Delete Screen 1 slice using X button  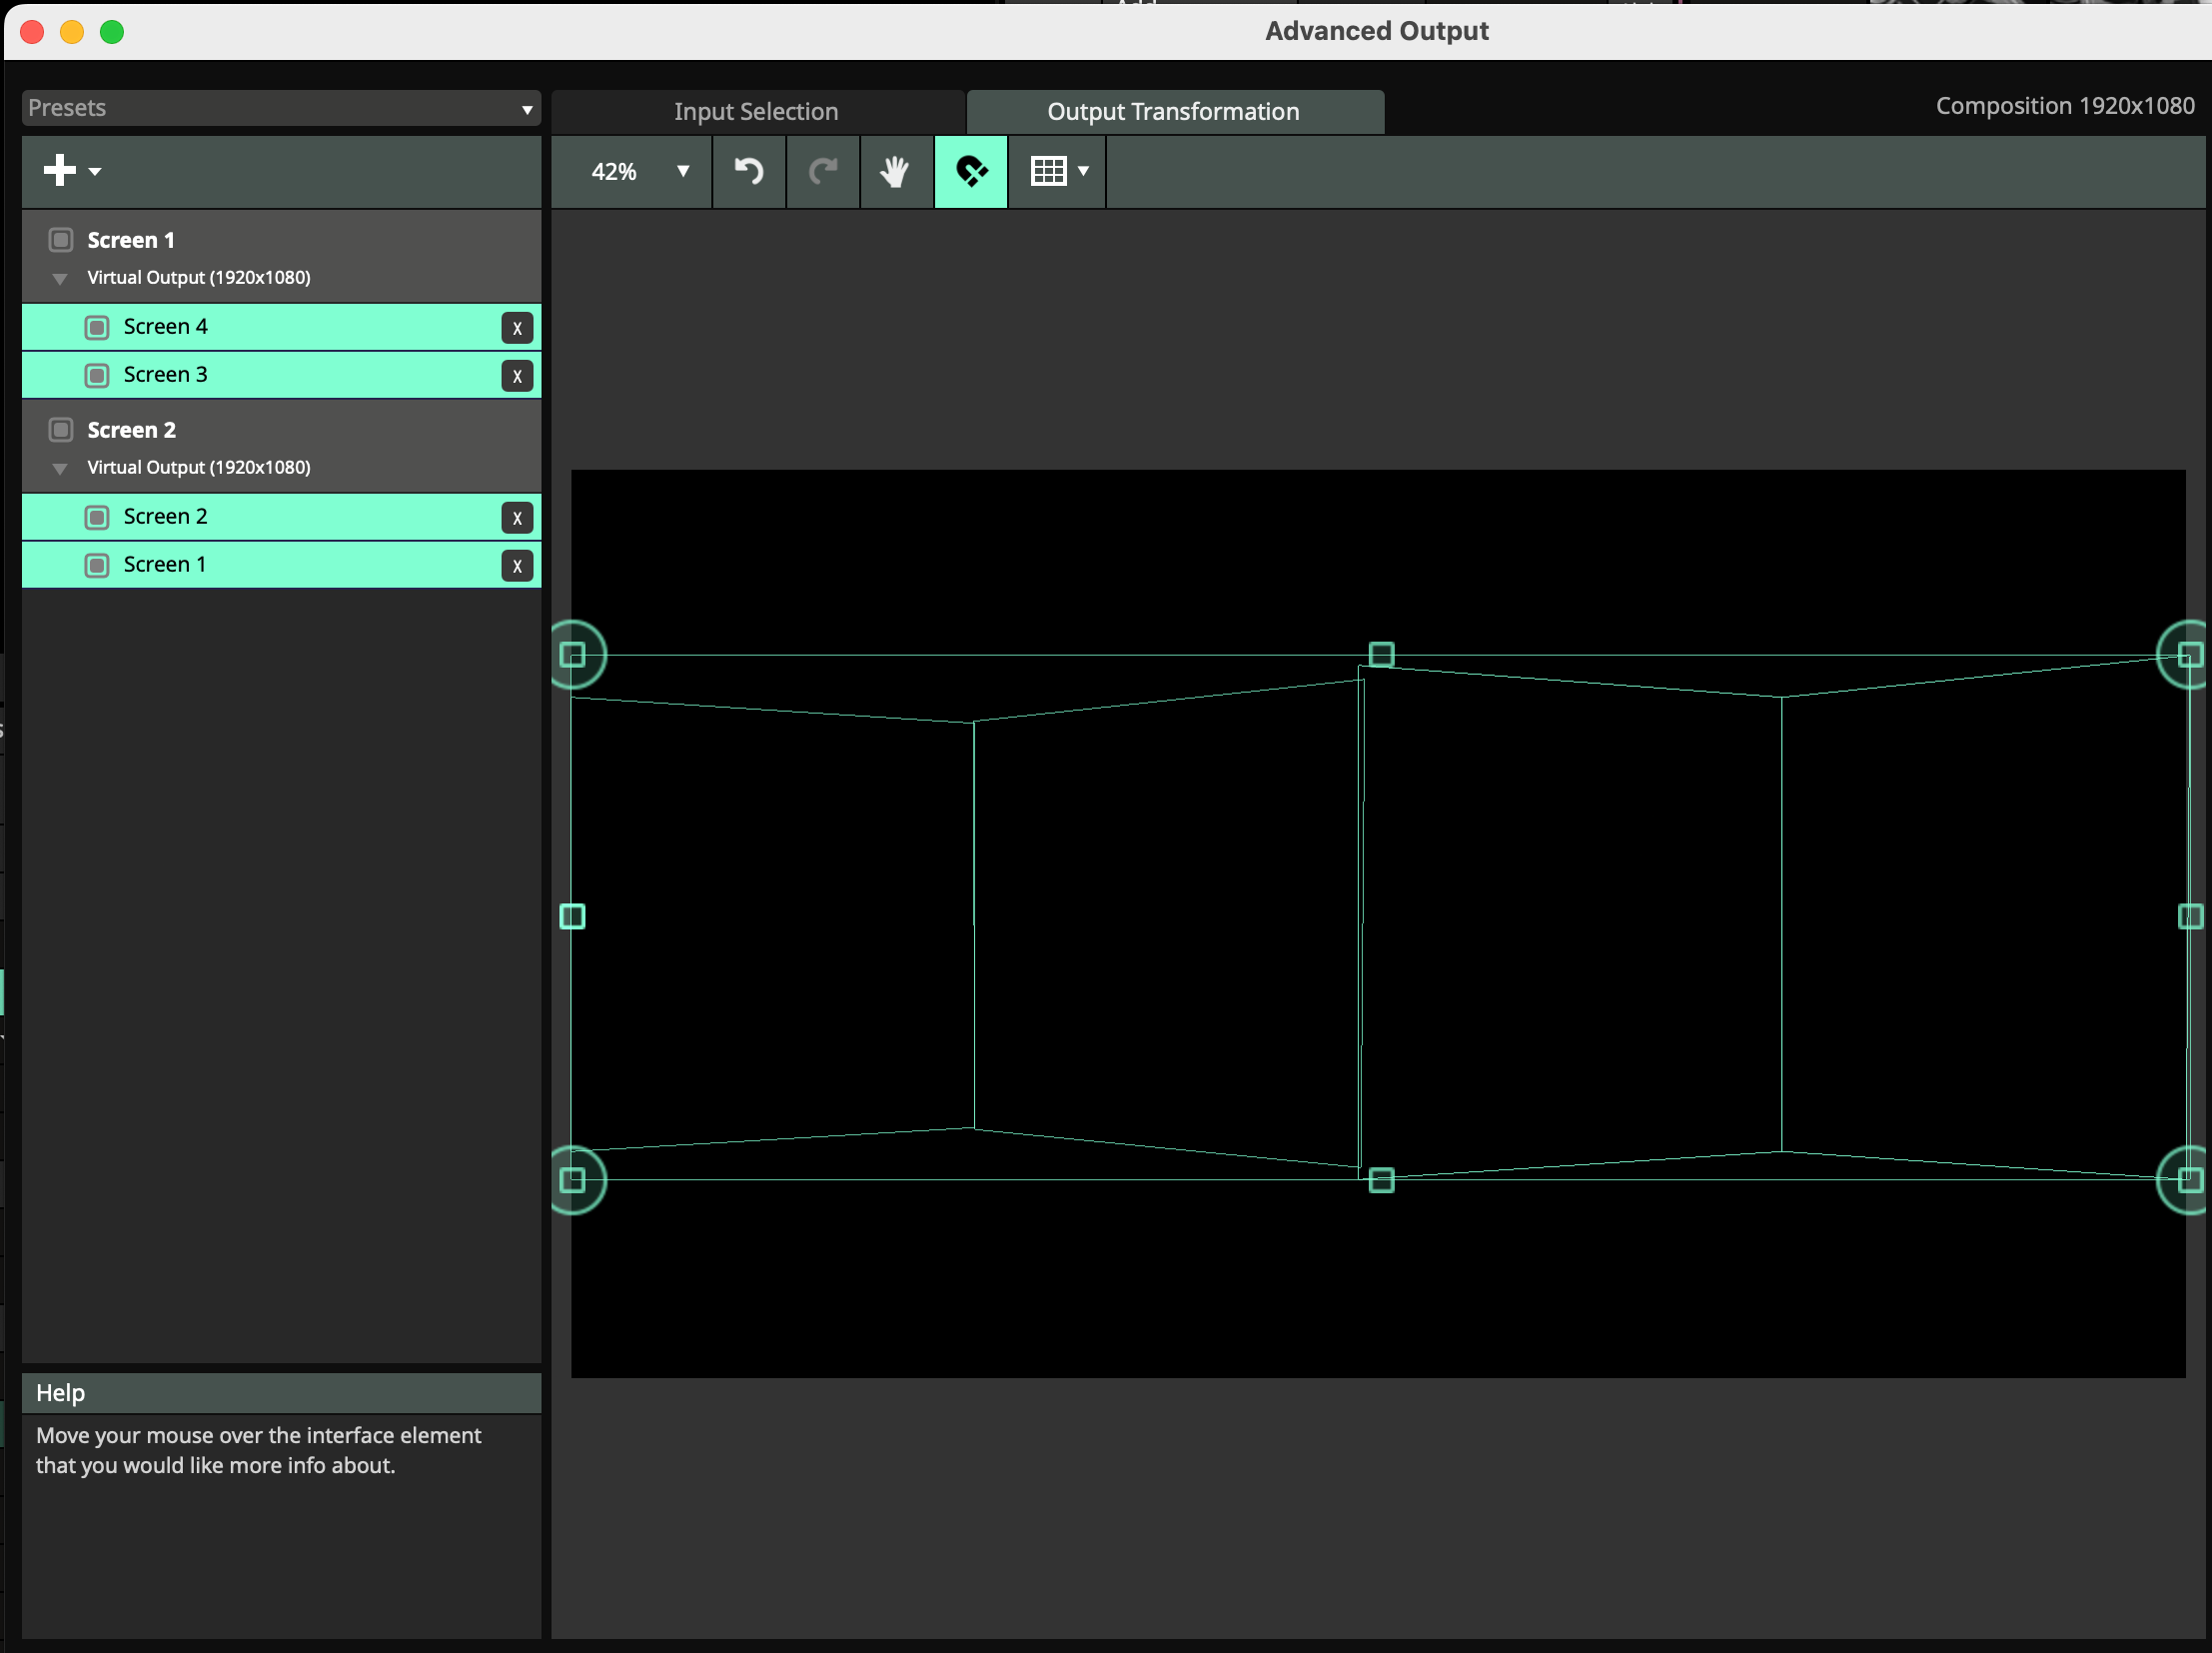[516, 566]
